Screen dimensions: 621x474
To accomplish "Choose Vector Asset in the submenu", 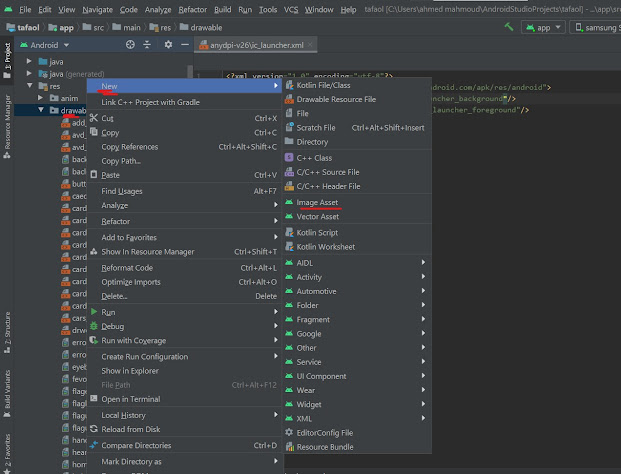I will click(317, 216).
